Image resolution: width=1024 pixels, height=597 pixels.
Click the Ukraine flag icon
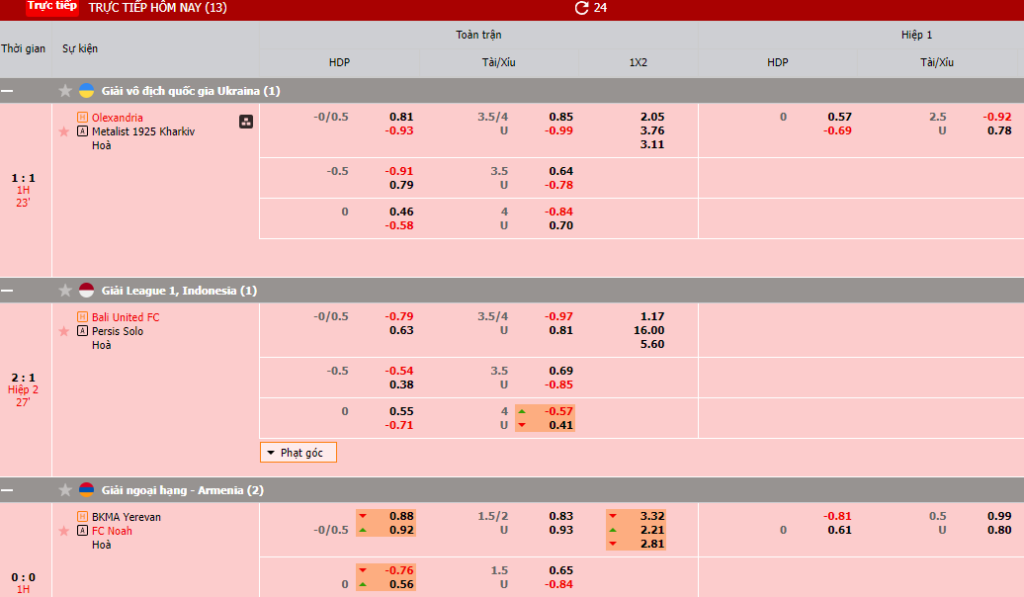tap(87, 91)
